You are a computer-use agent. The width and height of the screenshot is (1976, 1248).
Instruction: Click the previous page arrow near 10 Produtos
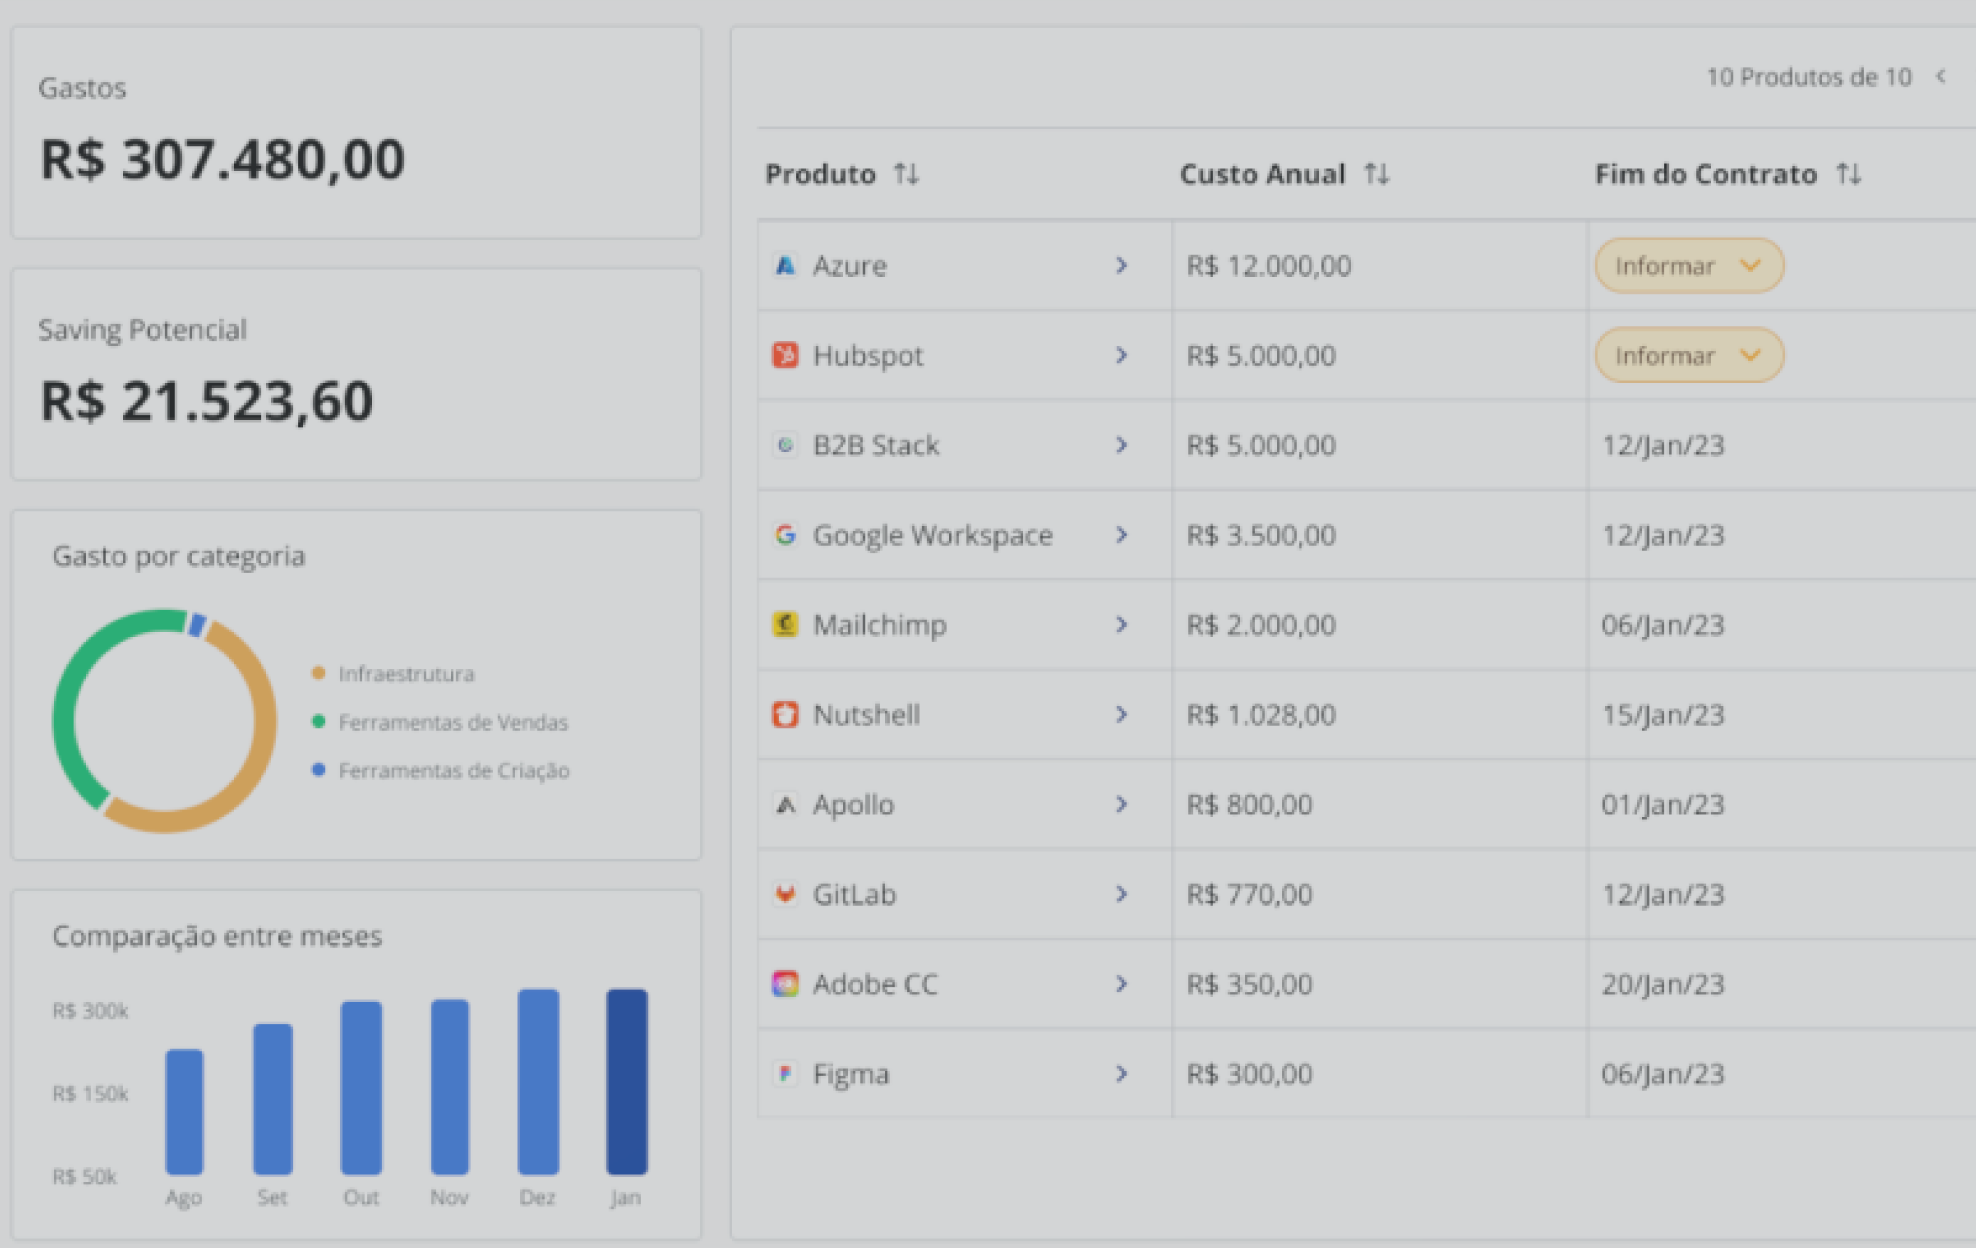pyautogui.click(x=1941, y=76)
